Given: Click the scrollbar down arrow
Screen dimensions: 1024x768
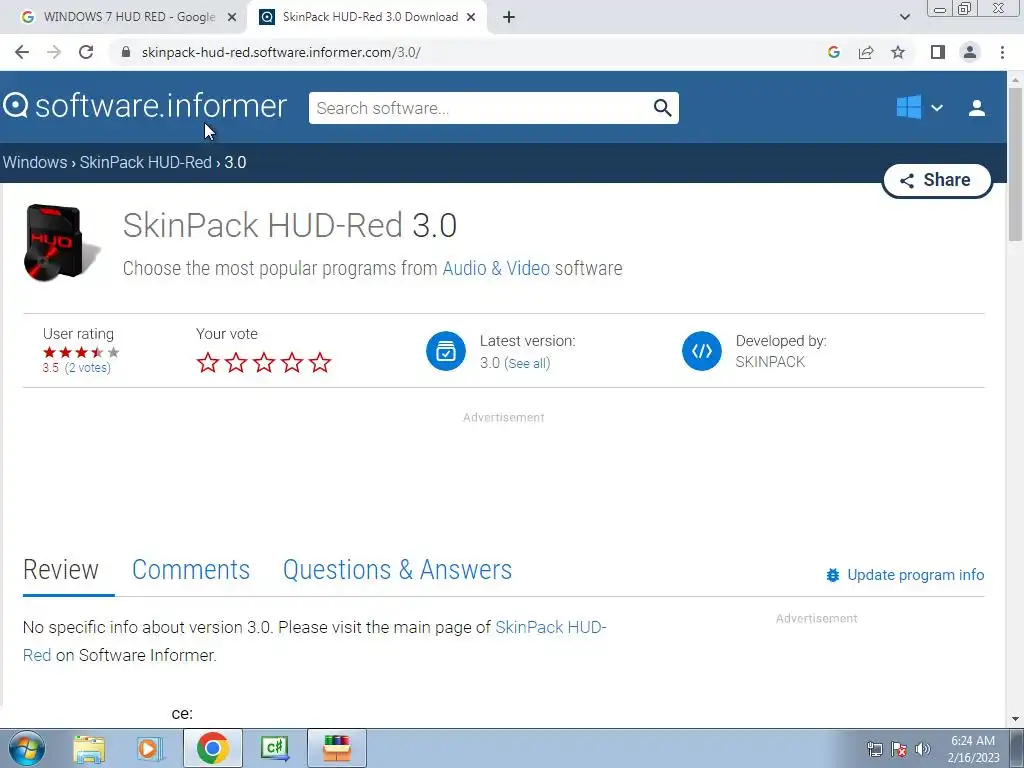Looking at the screenshot, I should 1015,719.
